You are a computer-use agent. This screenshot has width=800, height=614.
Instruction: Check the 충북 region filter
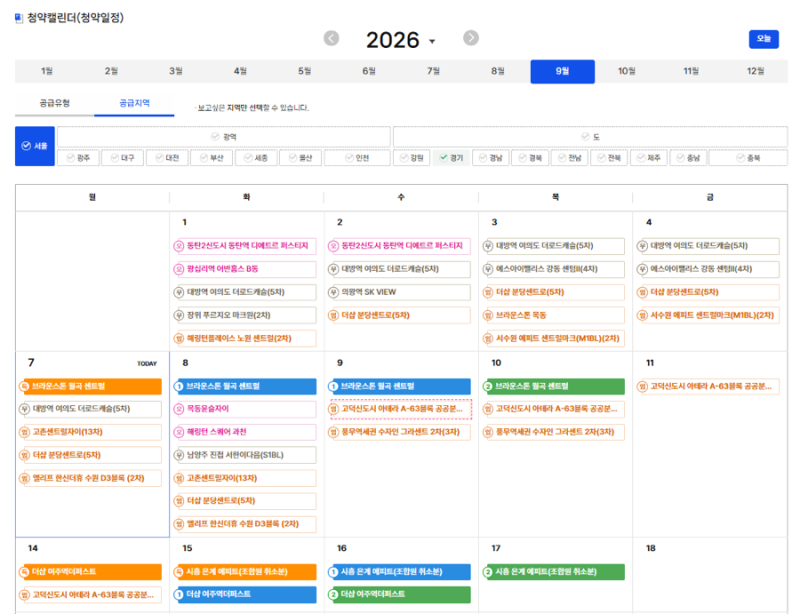[x=748, y=158]
